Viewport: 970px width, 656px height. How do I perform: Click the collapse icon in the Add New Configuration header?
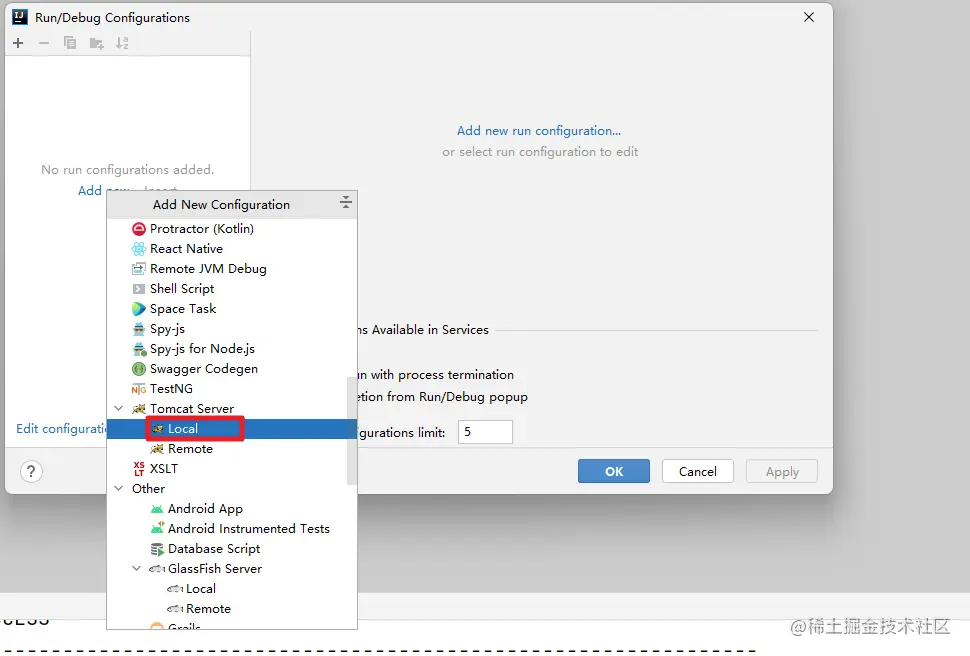(346, 202)
